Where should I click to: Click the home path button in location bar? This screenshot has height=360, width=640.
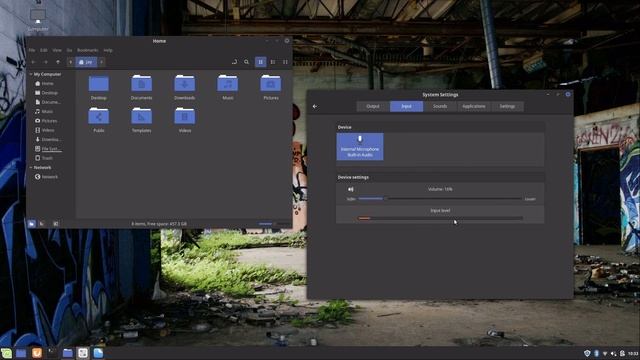[x=86, y=62]
